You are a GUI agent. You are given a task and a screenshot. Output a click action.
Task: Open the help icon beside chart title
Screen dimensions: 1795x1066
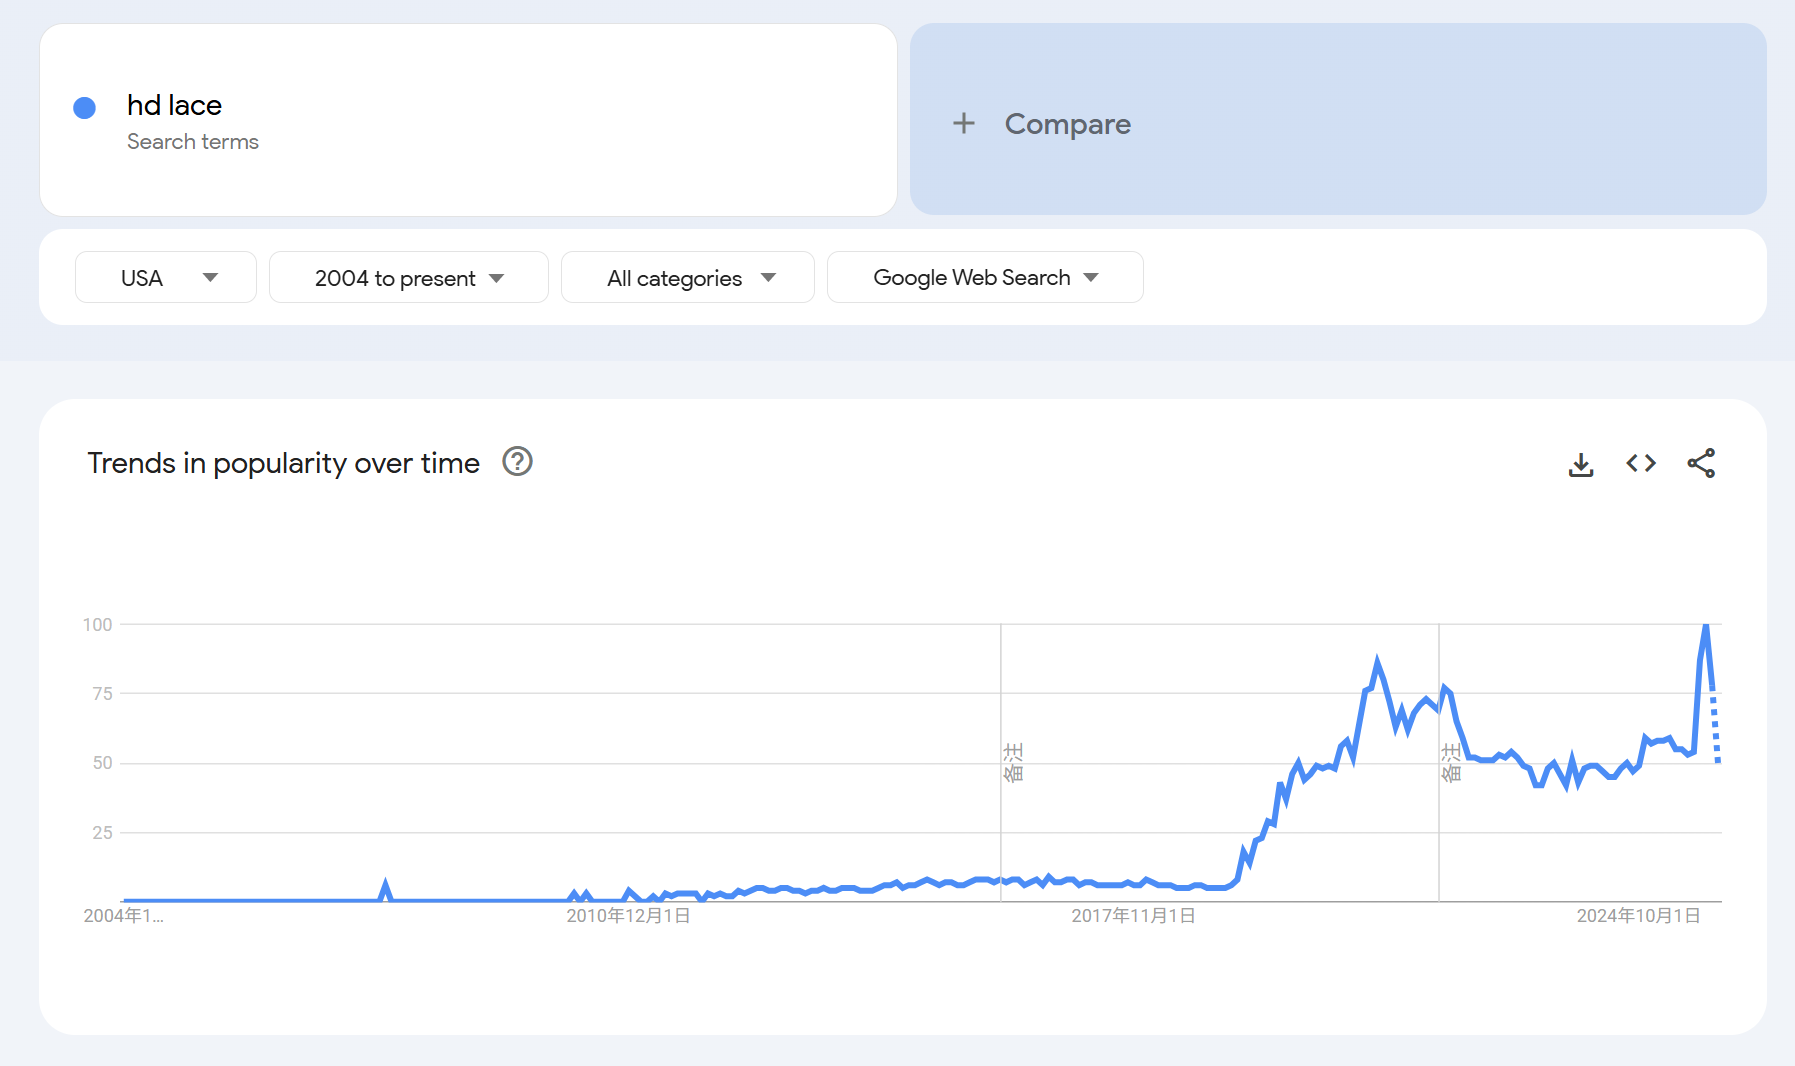coord(517,462)
